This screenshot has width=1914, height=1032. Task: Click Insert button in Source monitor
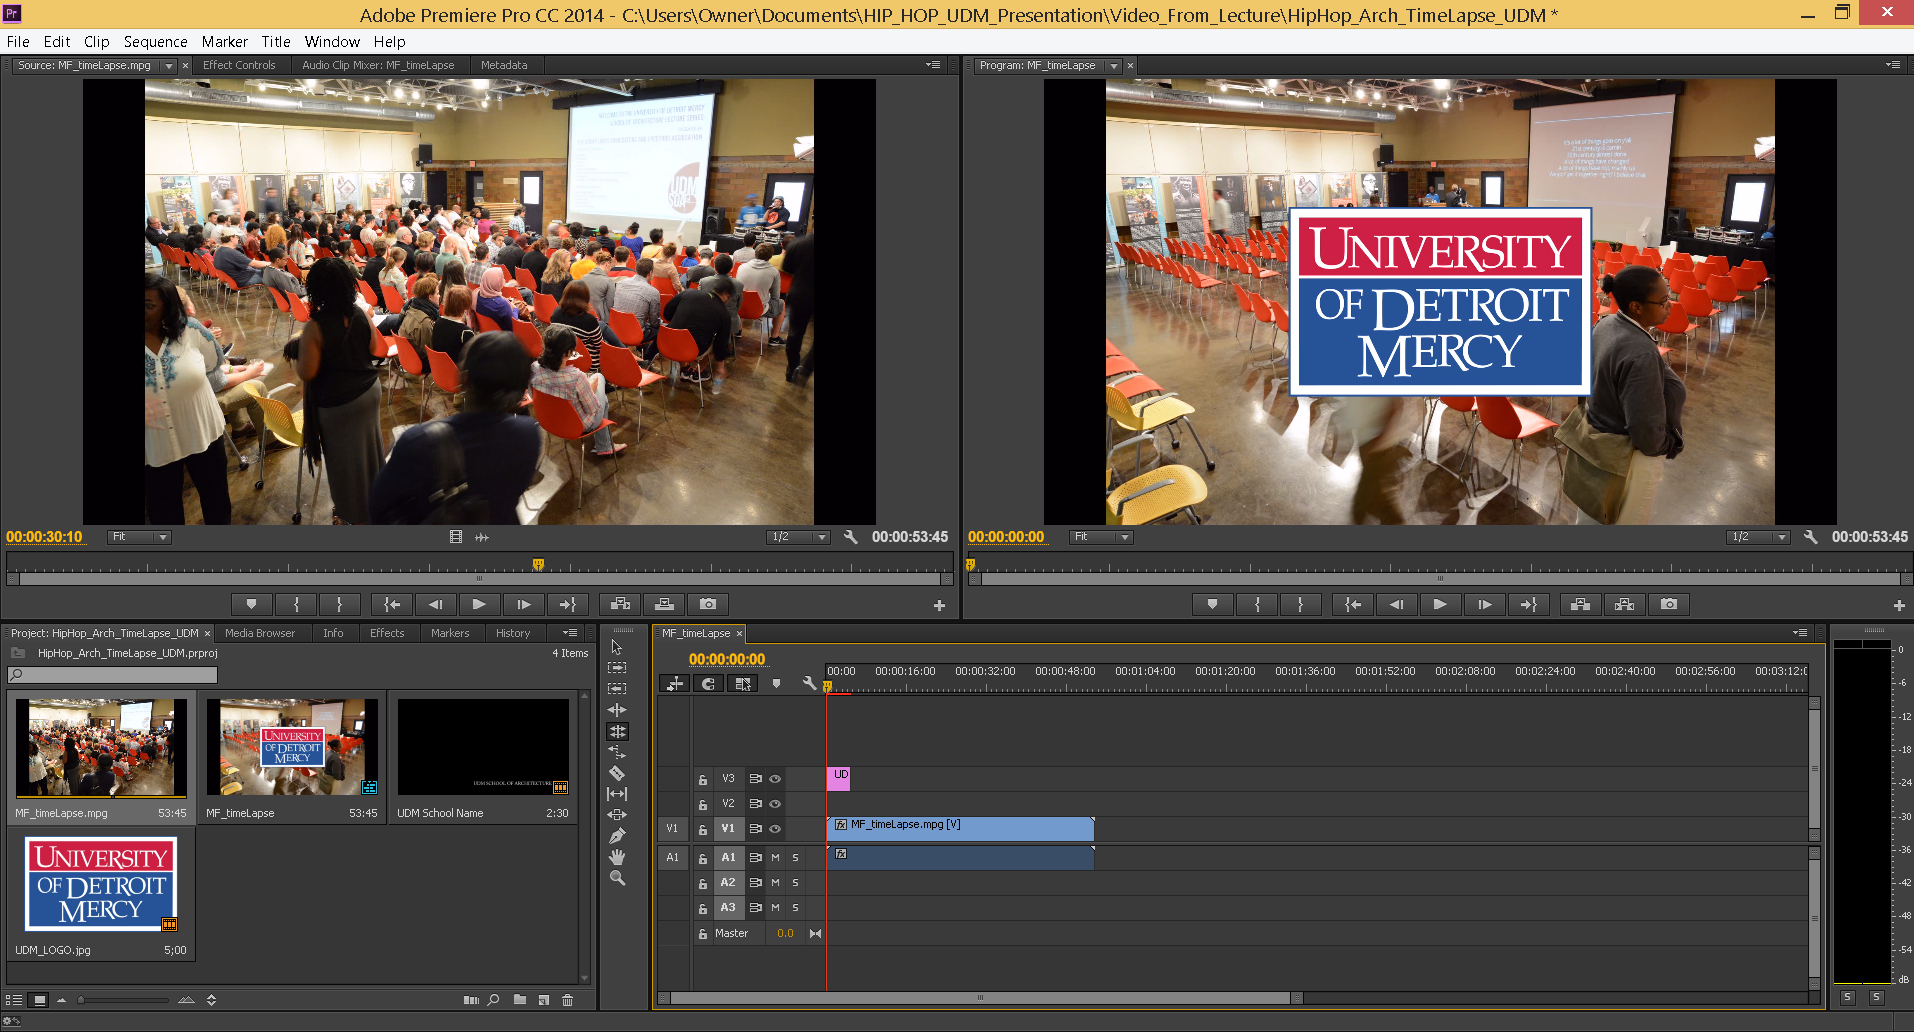click(620, 604)
